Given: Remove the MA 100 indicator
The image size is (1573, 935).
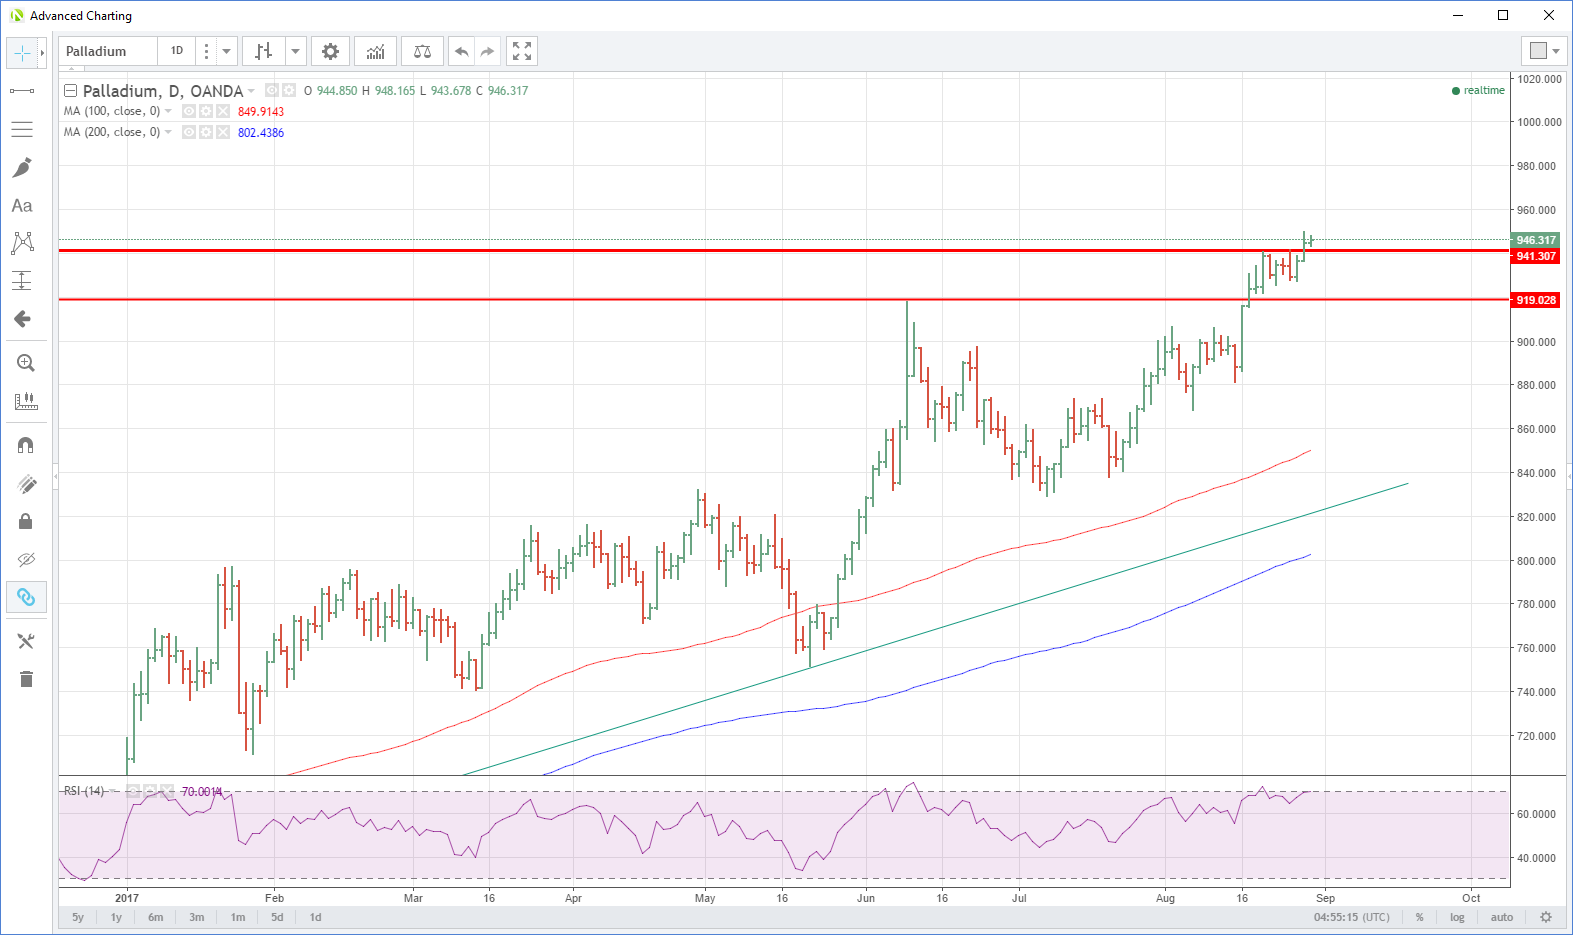Looking at the screenshot, I should 223,111.
